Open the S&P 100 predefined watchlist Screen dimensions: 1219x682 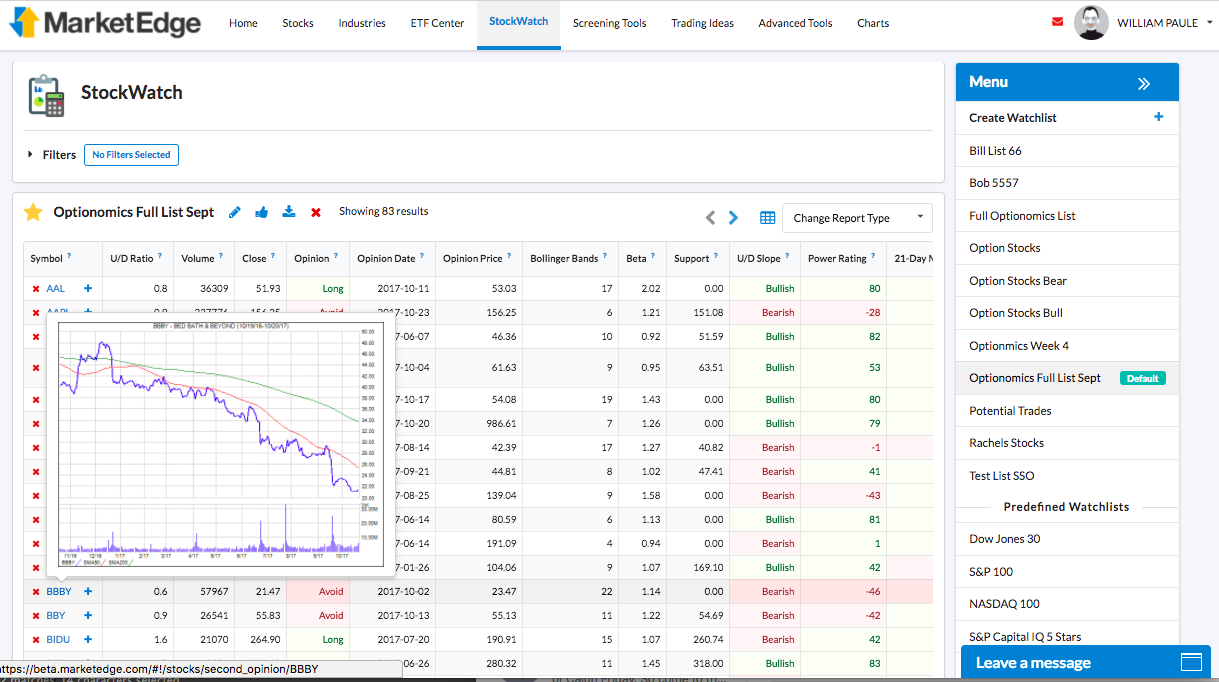click(991, 571)
